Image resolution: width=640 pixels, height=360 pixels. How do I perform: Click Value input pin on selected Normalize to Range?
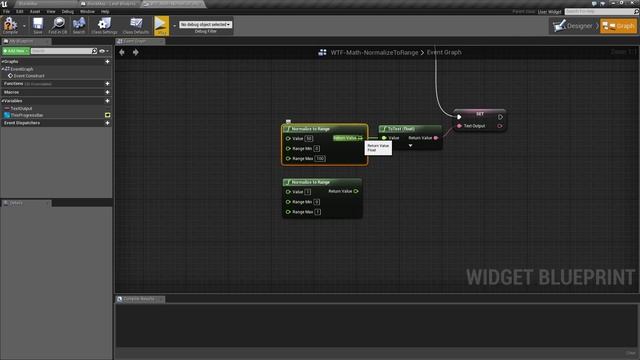pyautogui.click(x=288, y=139)
